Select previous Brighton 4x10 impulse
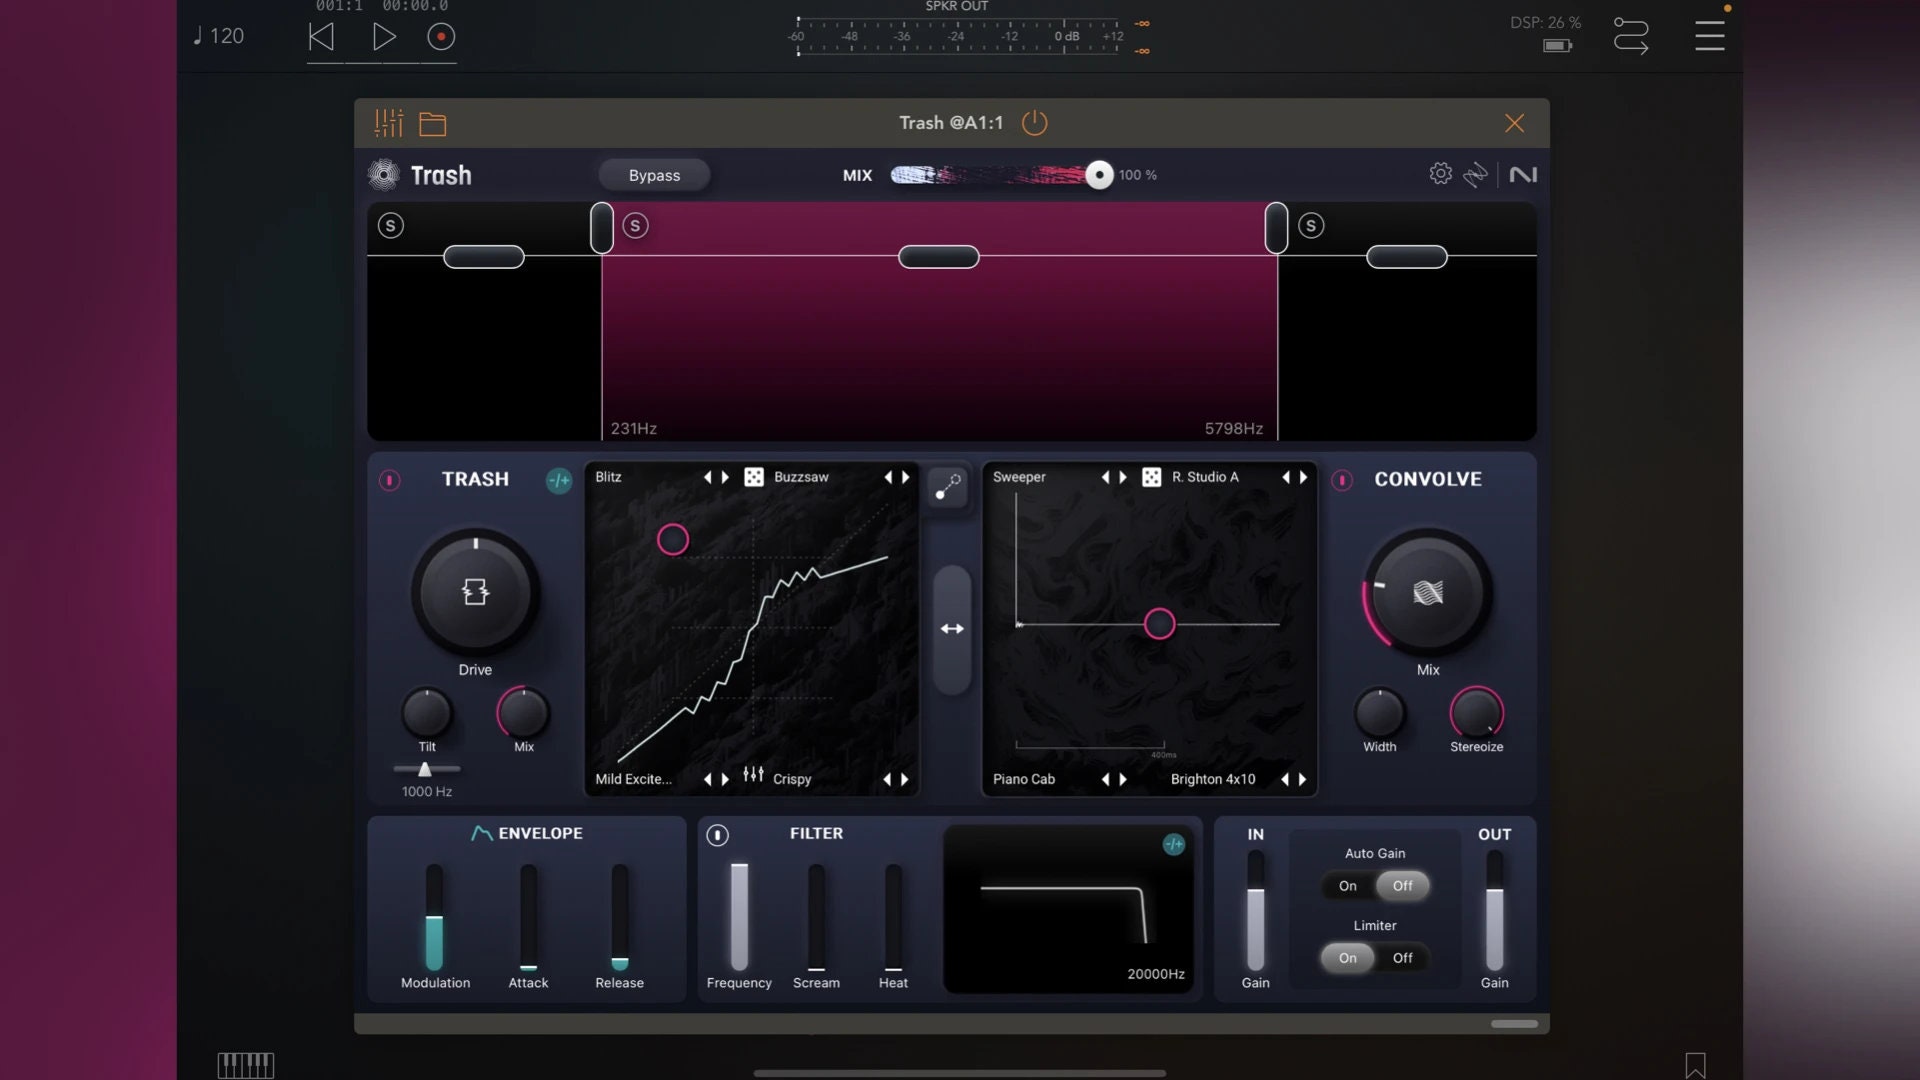This screenshot has height=1080, width=1920. click(1285, 780)
